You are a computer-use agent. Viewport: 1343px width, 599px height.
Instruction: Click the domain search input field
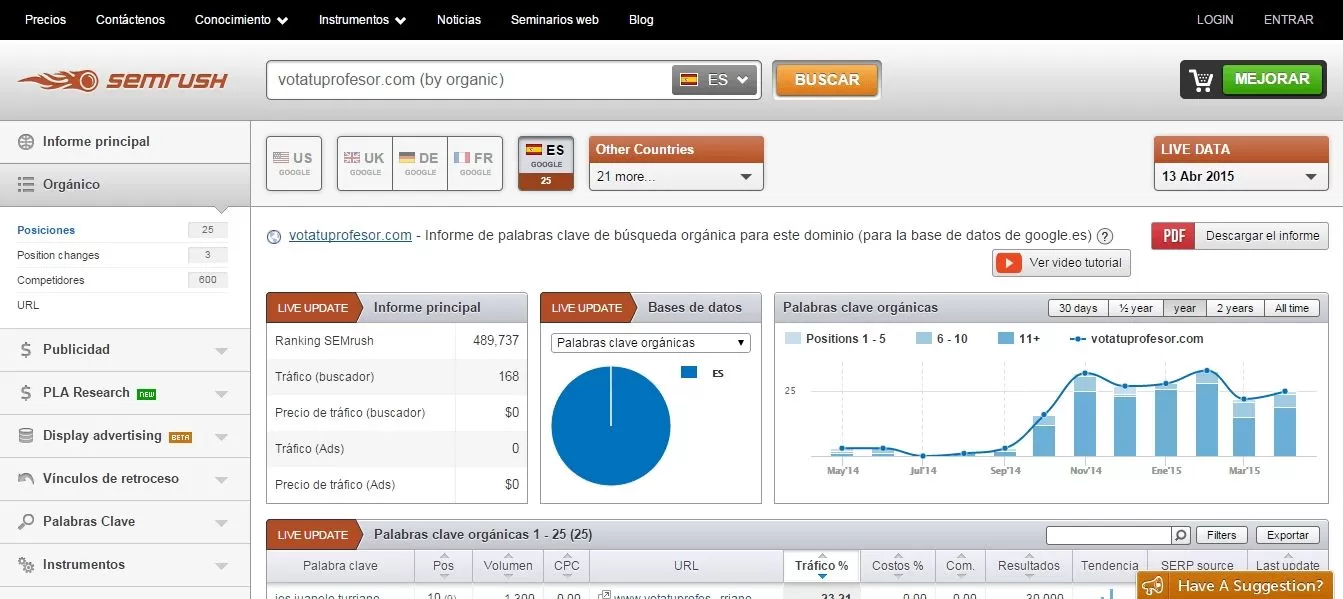click(470, 80)
